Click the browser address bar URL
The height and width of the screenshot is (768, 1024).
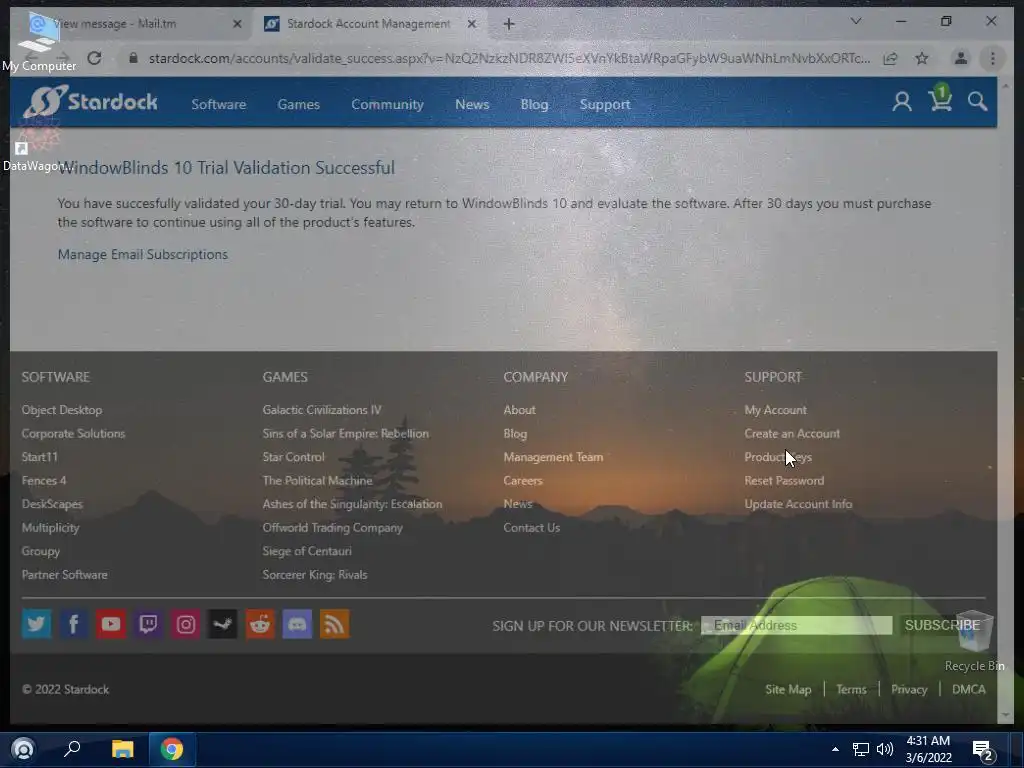coord(509,58)
